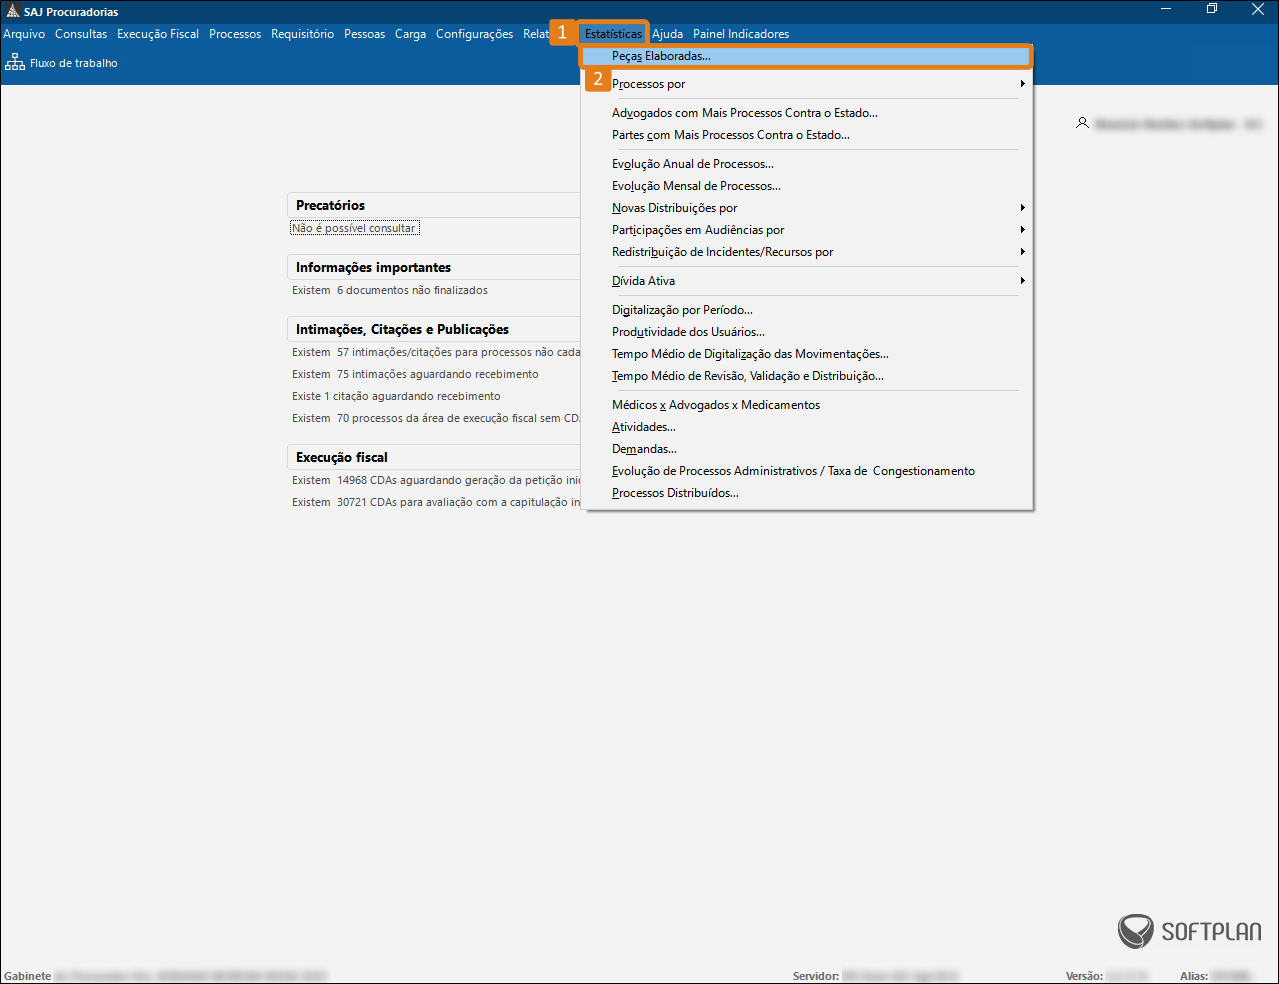Open Painel Indicadores menu
Viewport: 1279px width, 984px height.
coord(740,34)
